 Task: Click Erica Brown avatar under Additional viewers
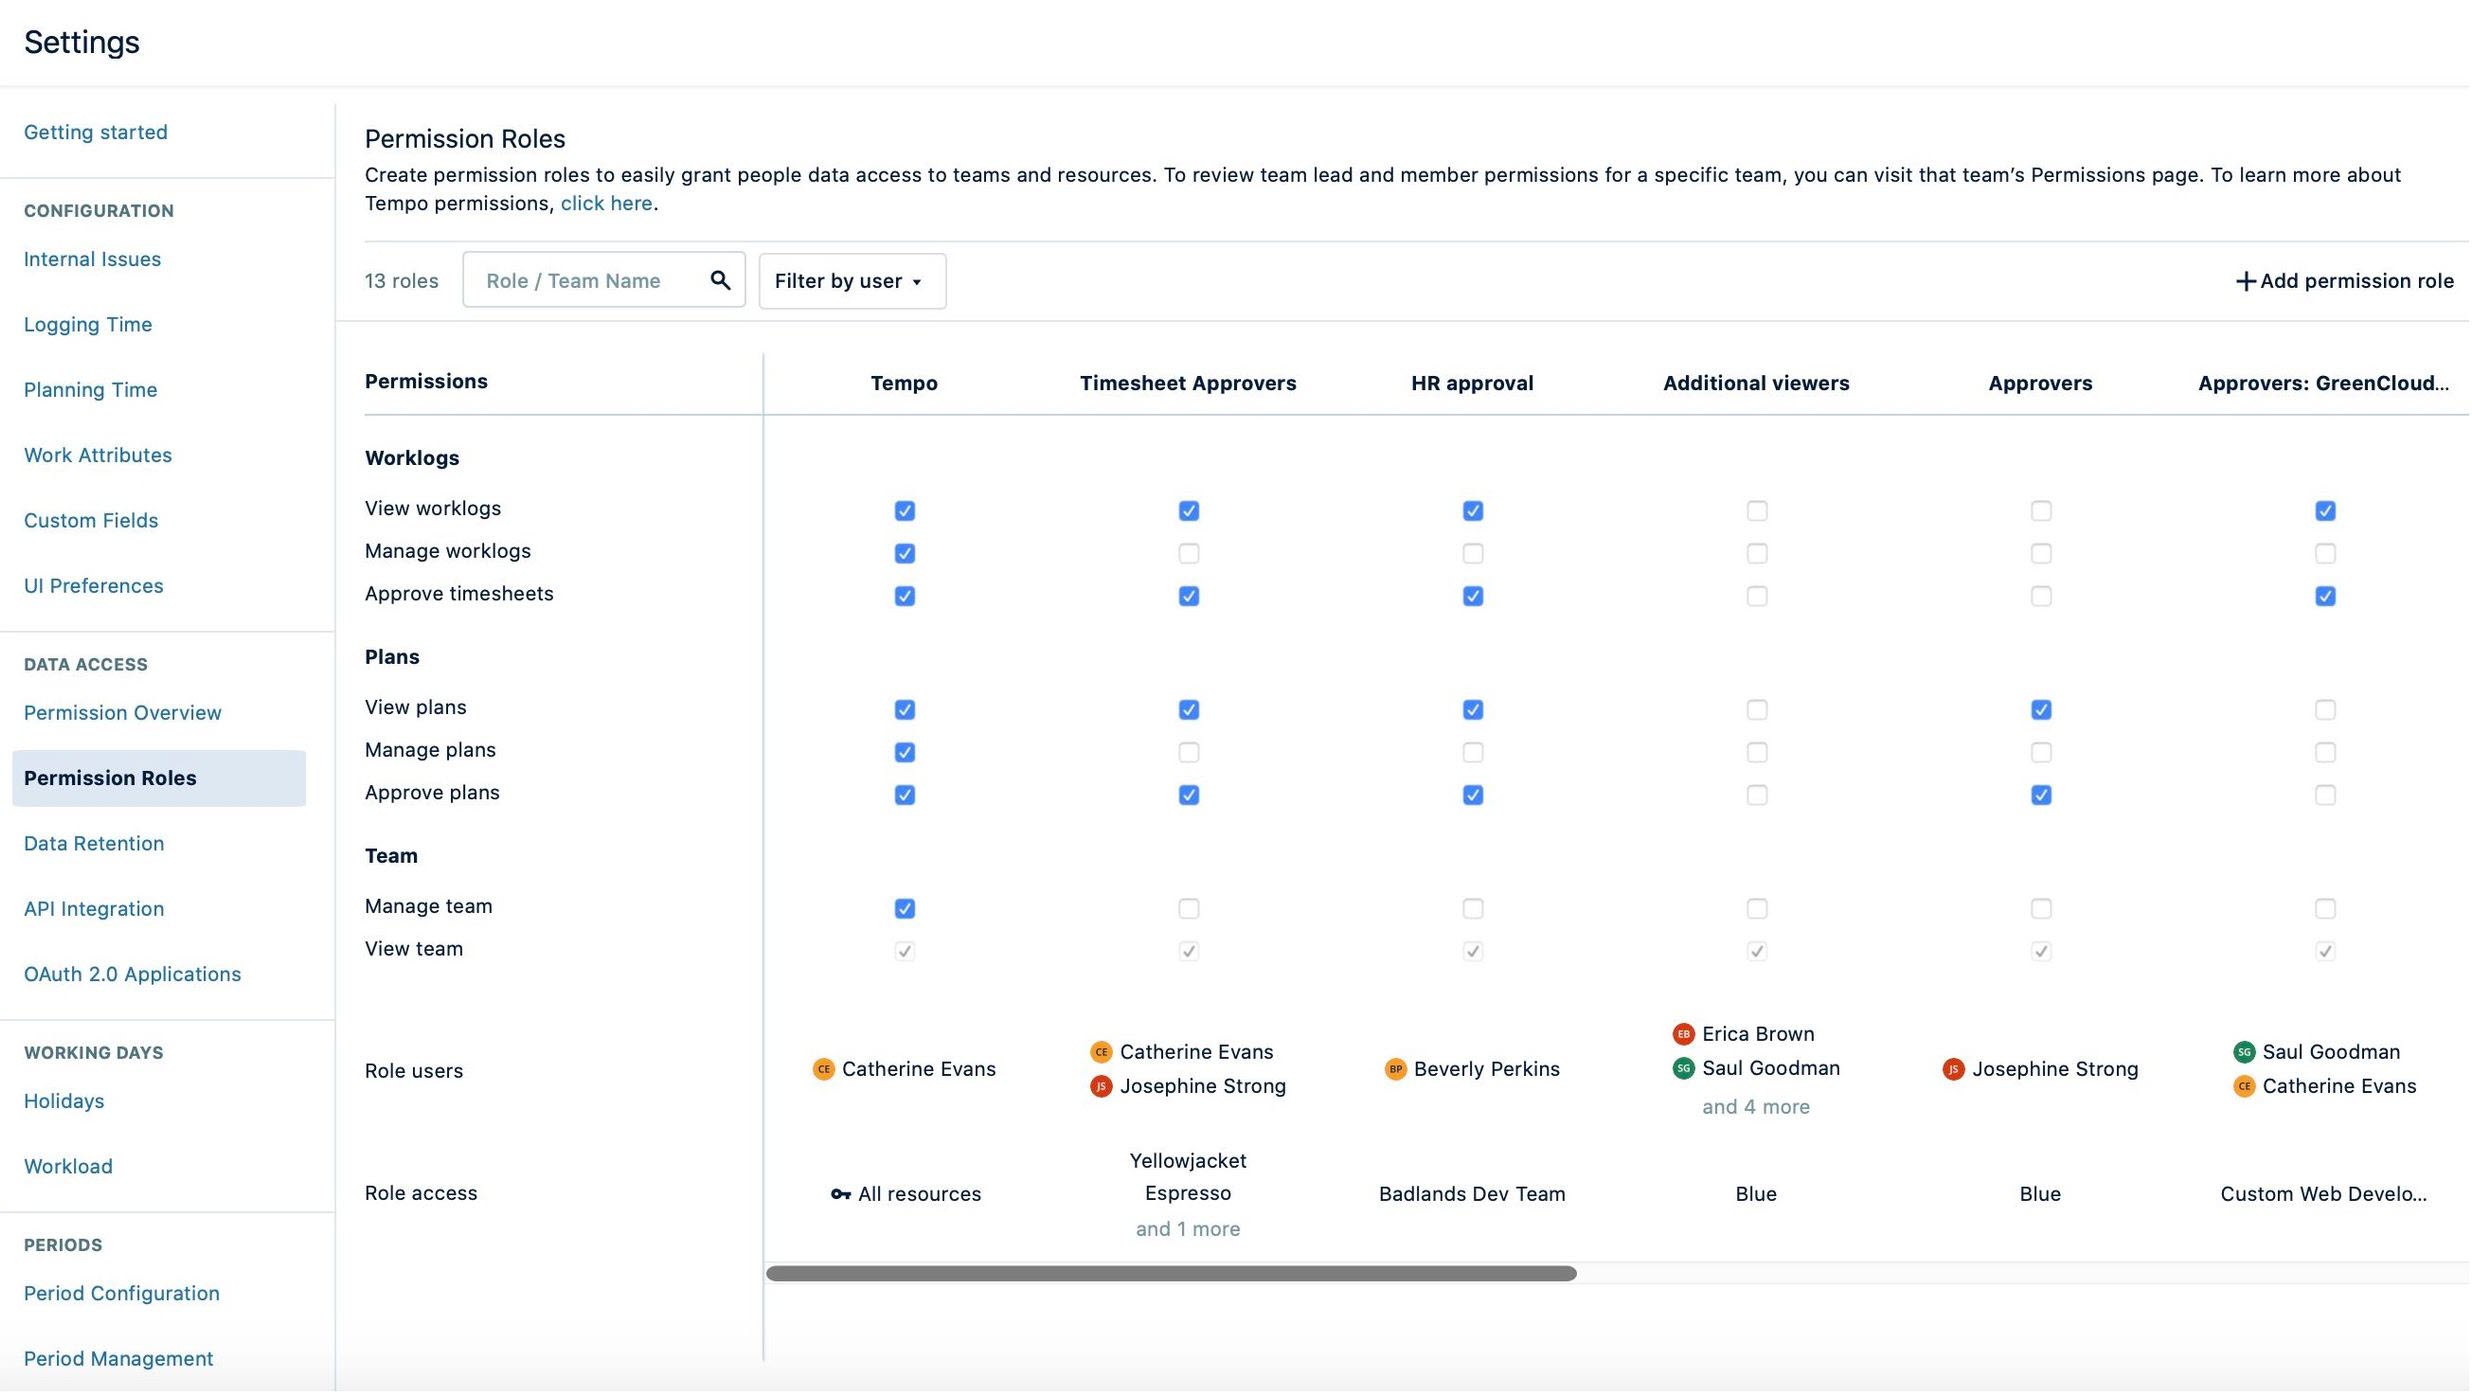click(x=1682, y=1033)
